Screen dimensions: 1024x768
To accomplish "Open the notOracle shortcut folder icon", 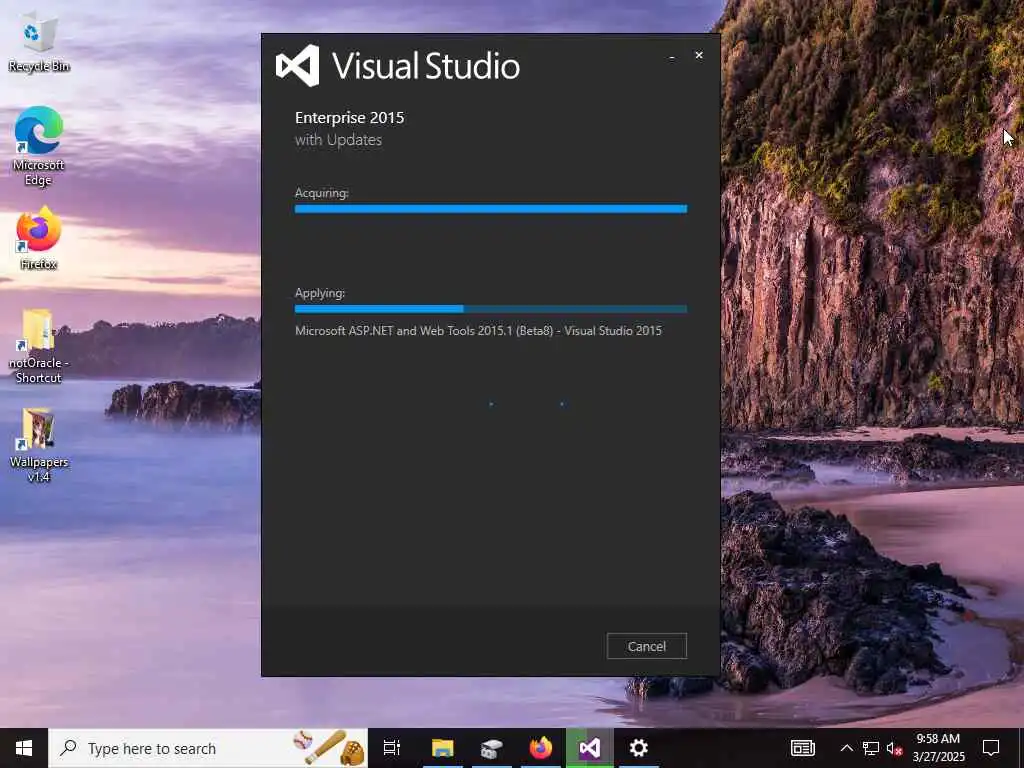I will (x=39, y=346).
